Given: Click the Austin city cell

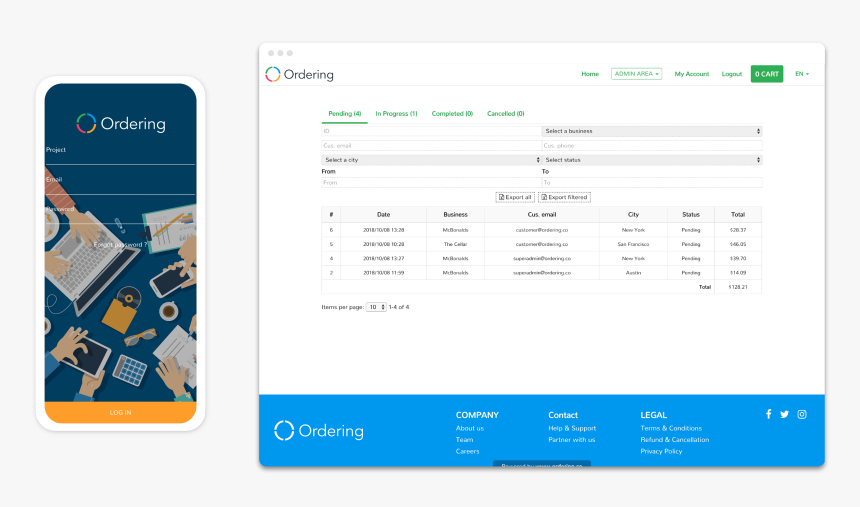Looking at the screenshot, I should [x=633, y=273].
